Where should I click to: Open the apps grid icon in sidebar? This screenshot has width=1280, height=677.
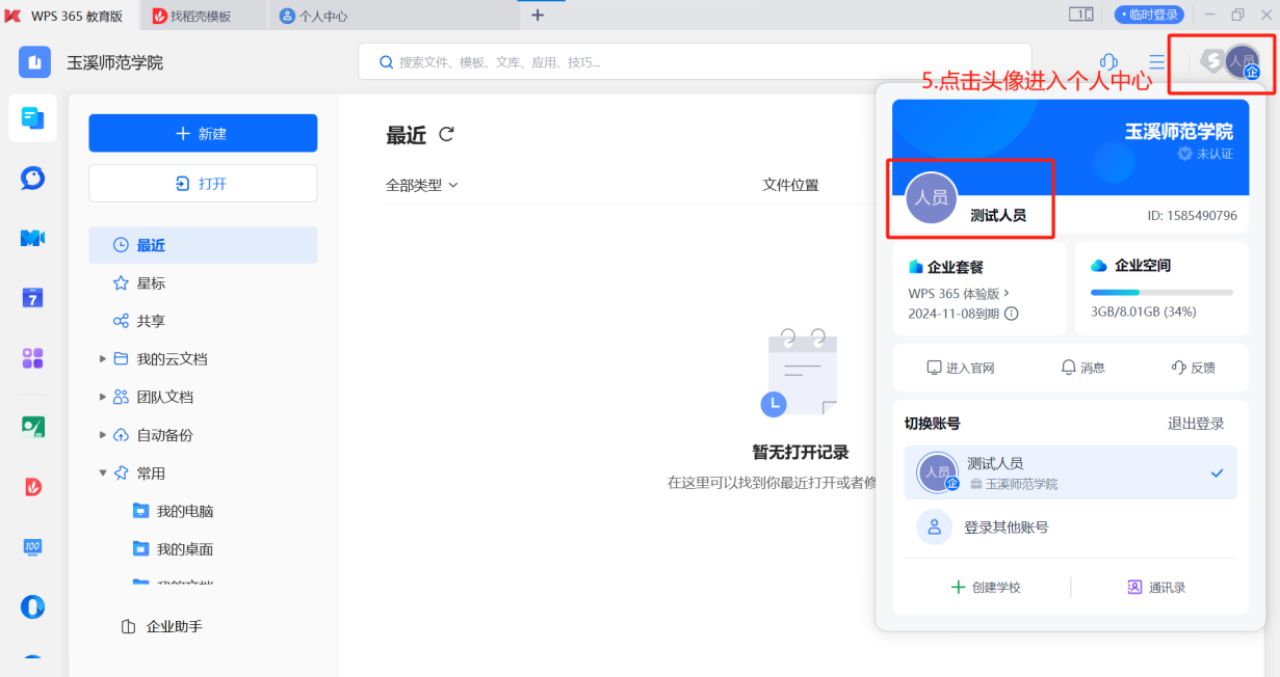coord(33,358)
